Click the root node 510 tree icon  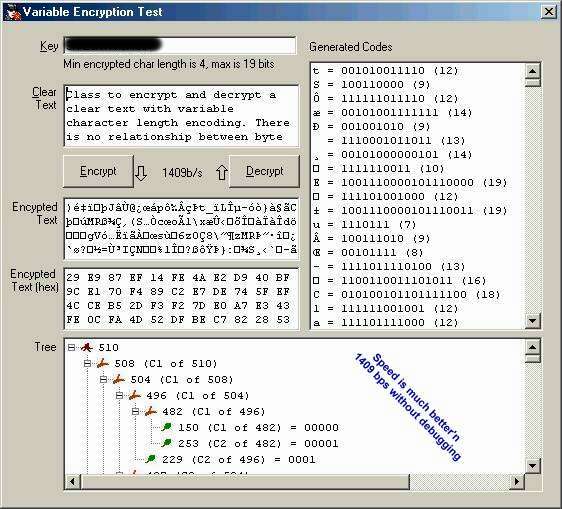87,347
